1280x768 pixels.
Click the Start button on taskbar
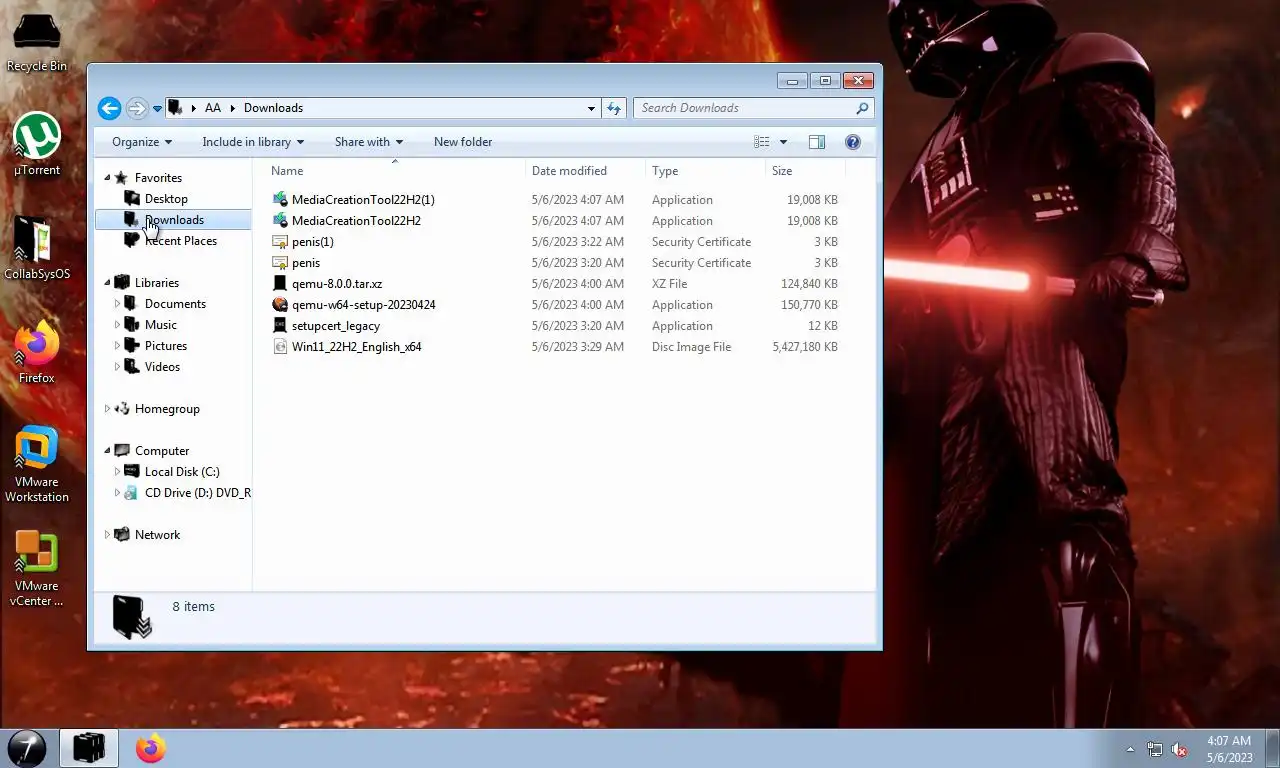[27, 748]
